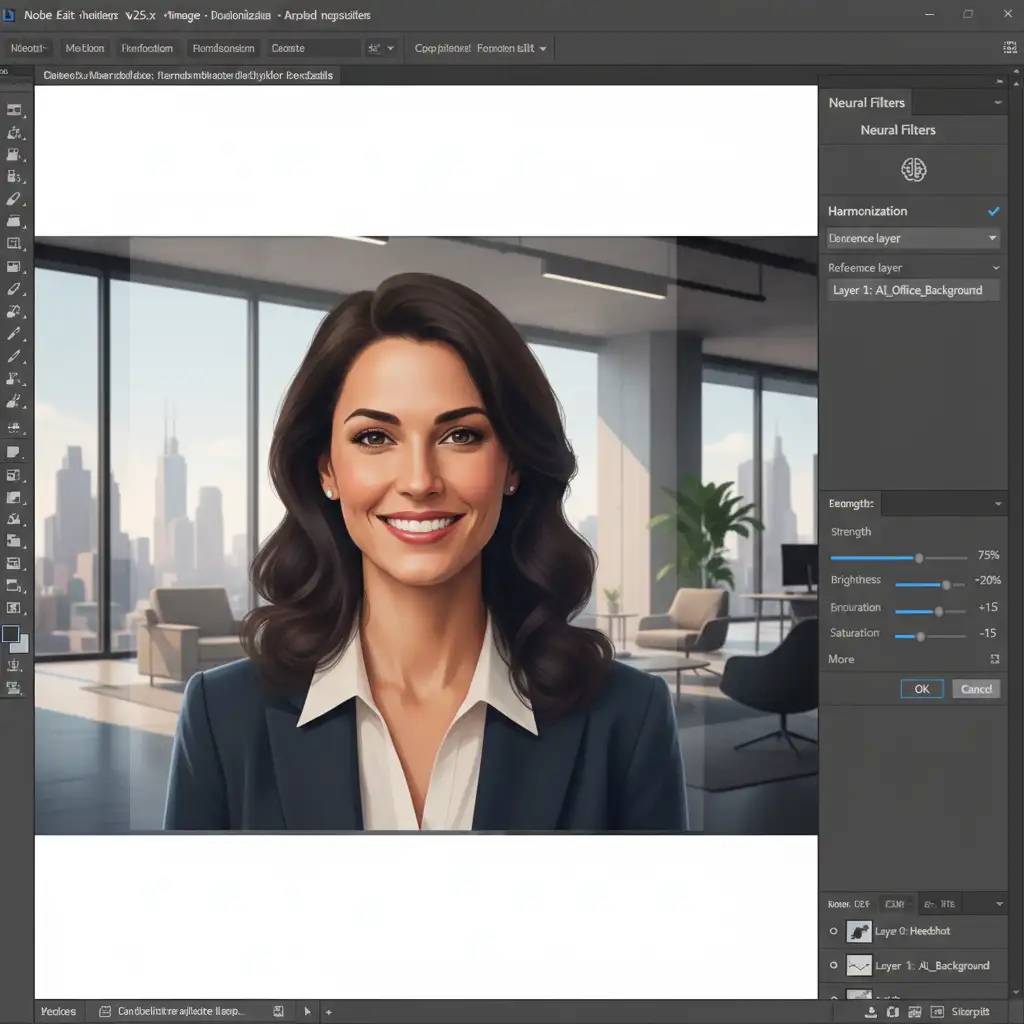Toggle visibility of Layer 1: AI_Background

pos(833,966)
